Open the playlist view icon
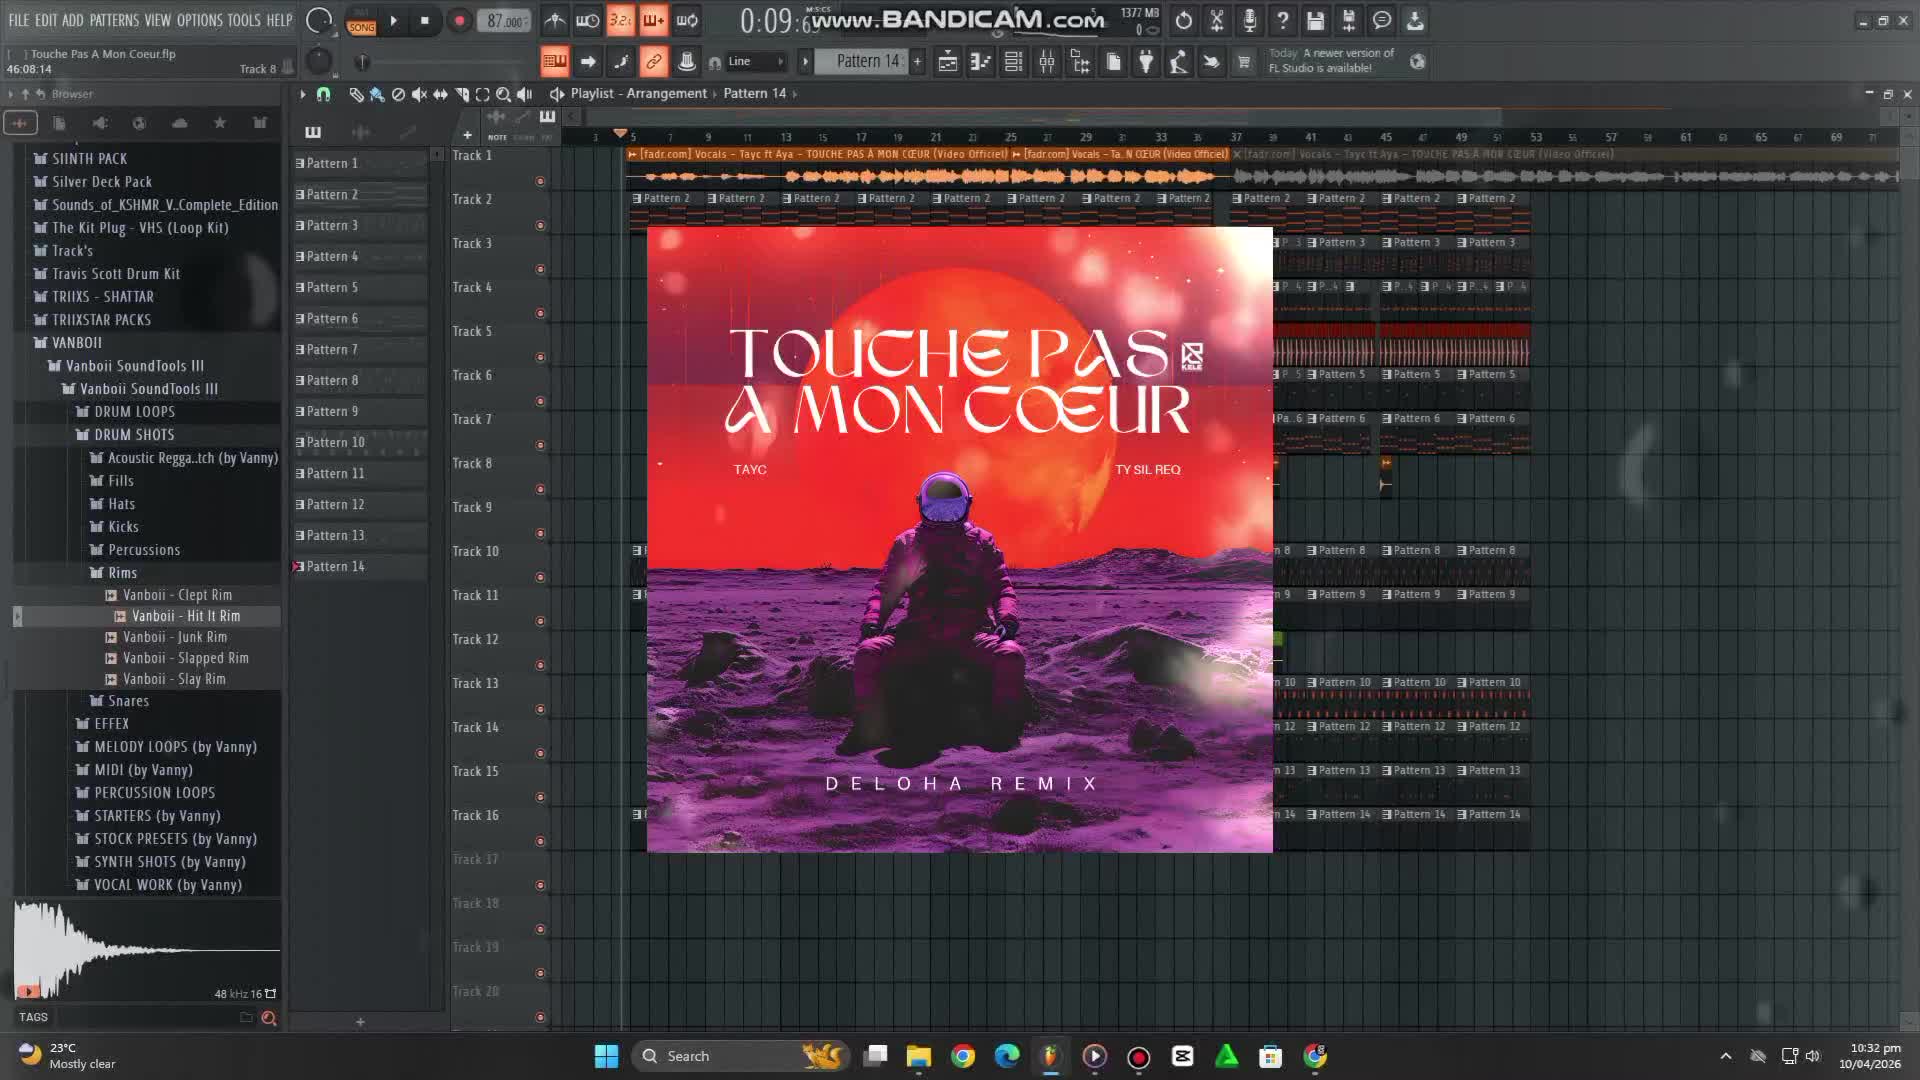This screenshot has height=1080, width=1920. pyautogui.click(x=947, y=62)
